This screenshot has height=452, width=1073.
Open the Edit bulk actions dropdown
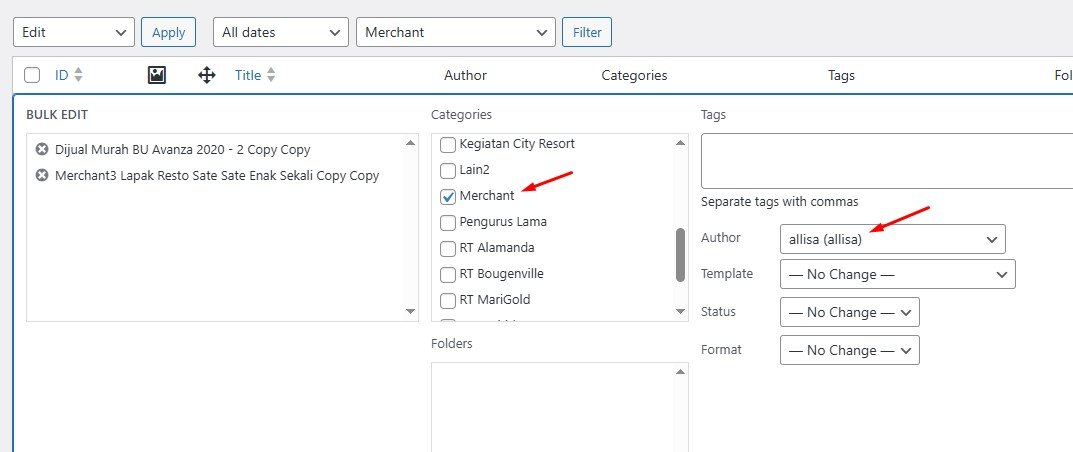73,32
